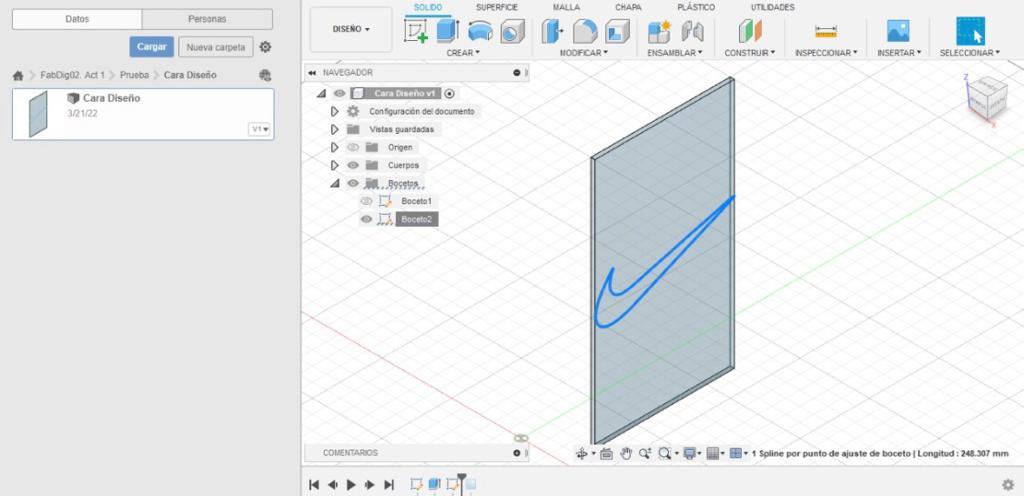Select the Orbit navigation tool
The width and height of the screenshot is (1024, 496).
pyautogui.click(x=581, y=453)
